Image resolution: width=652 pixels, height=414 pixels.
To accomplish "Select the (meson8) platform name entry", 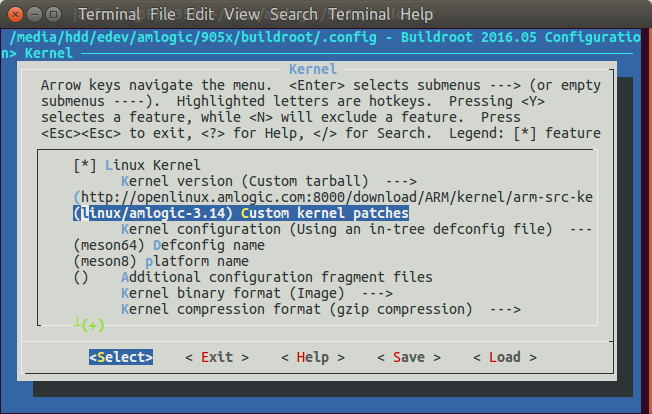I will 161,261.
